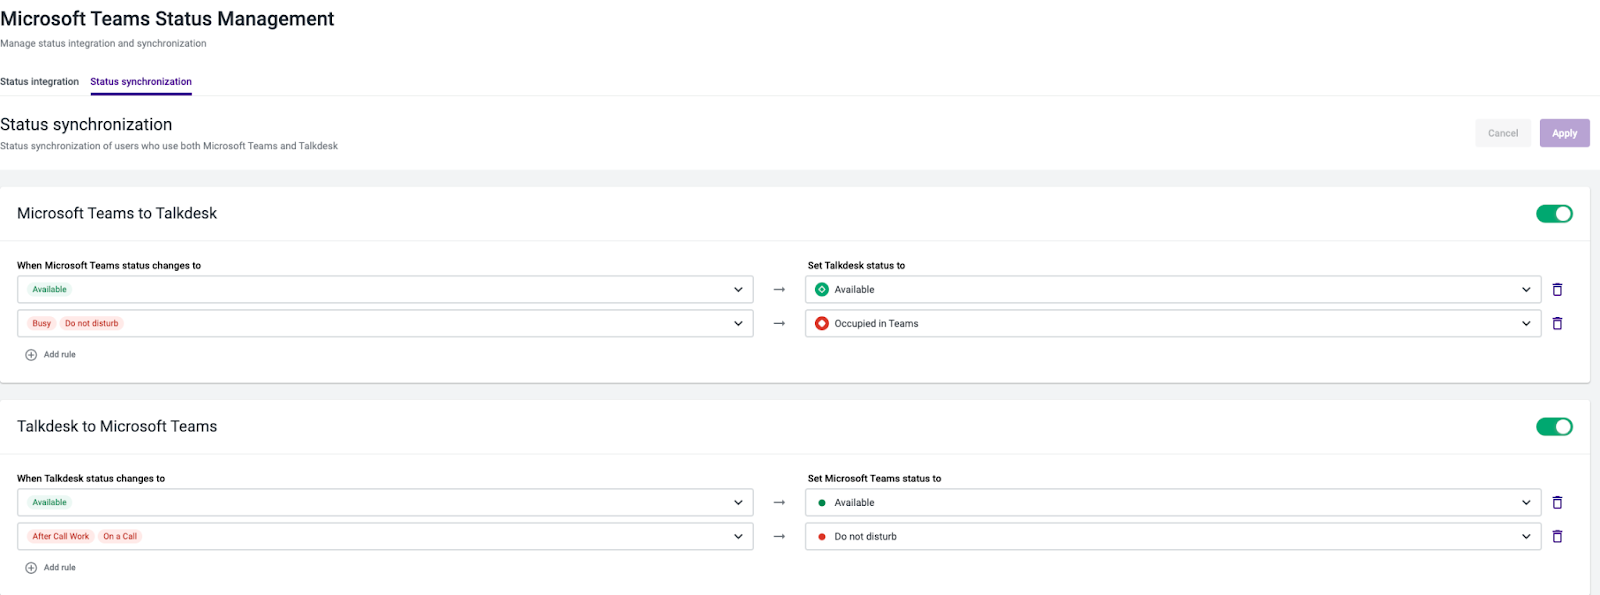
Task: Click the Microsoft Teams to Talkdesk card heading
Action: coord(117,214)
